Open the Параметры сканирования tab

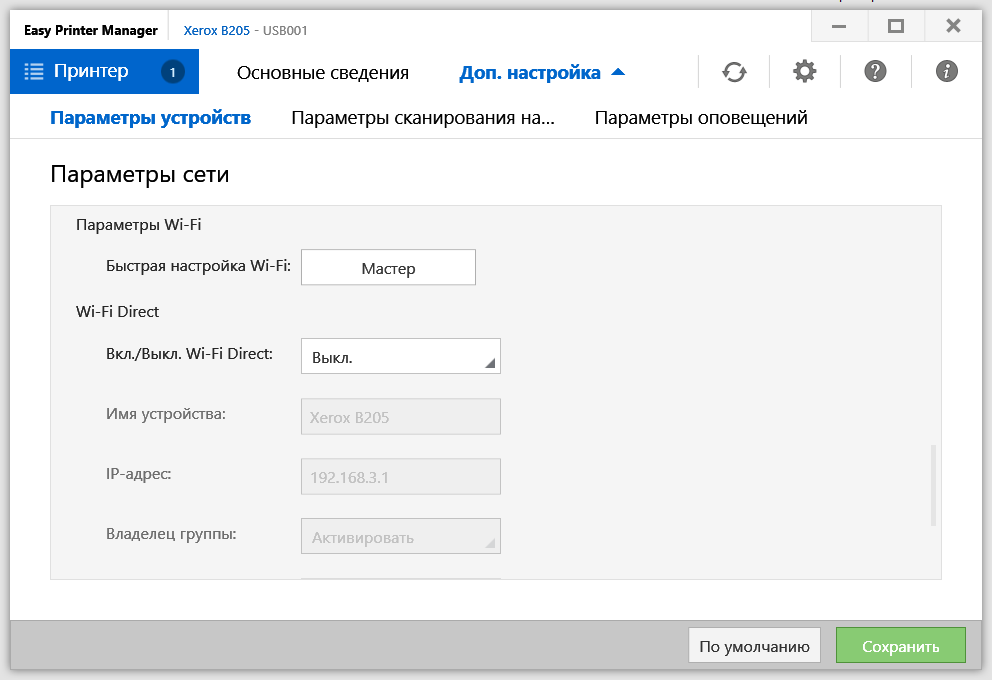click(422, 118)
